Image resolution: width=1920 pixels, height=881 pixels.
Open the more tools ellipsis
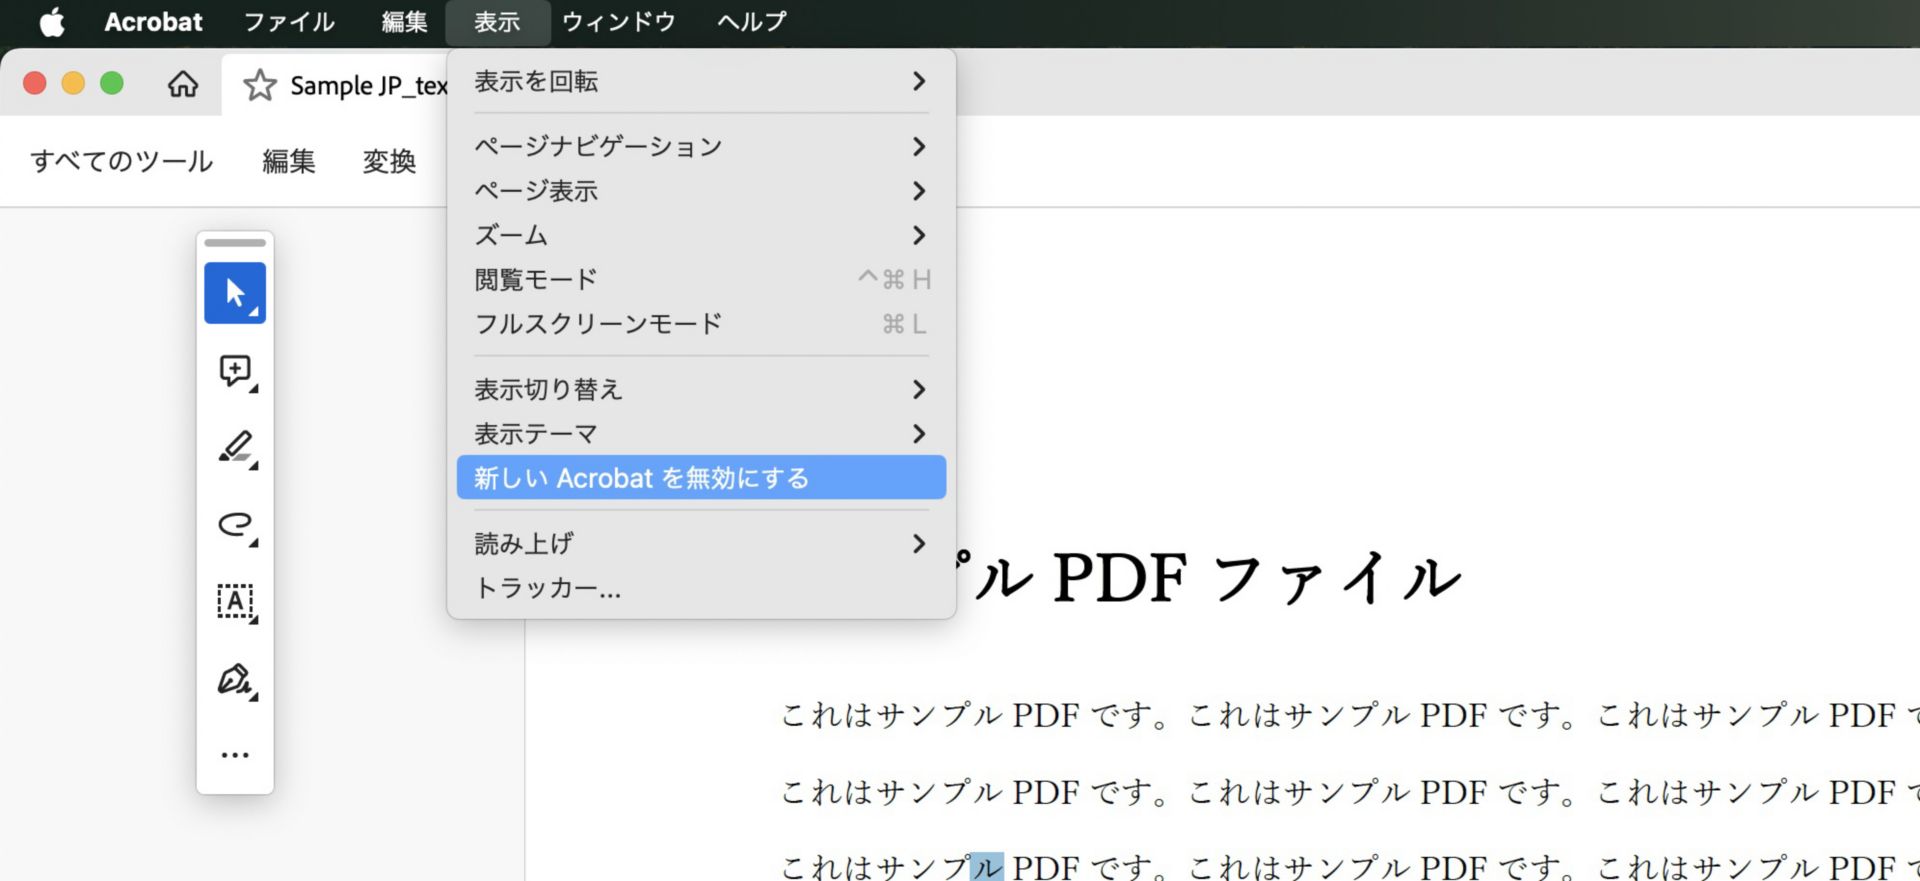click(x=235, y=755)
